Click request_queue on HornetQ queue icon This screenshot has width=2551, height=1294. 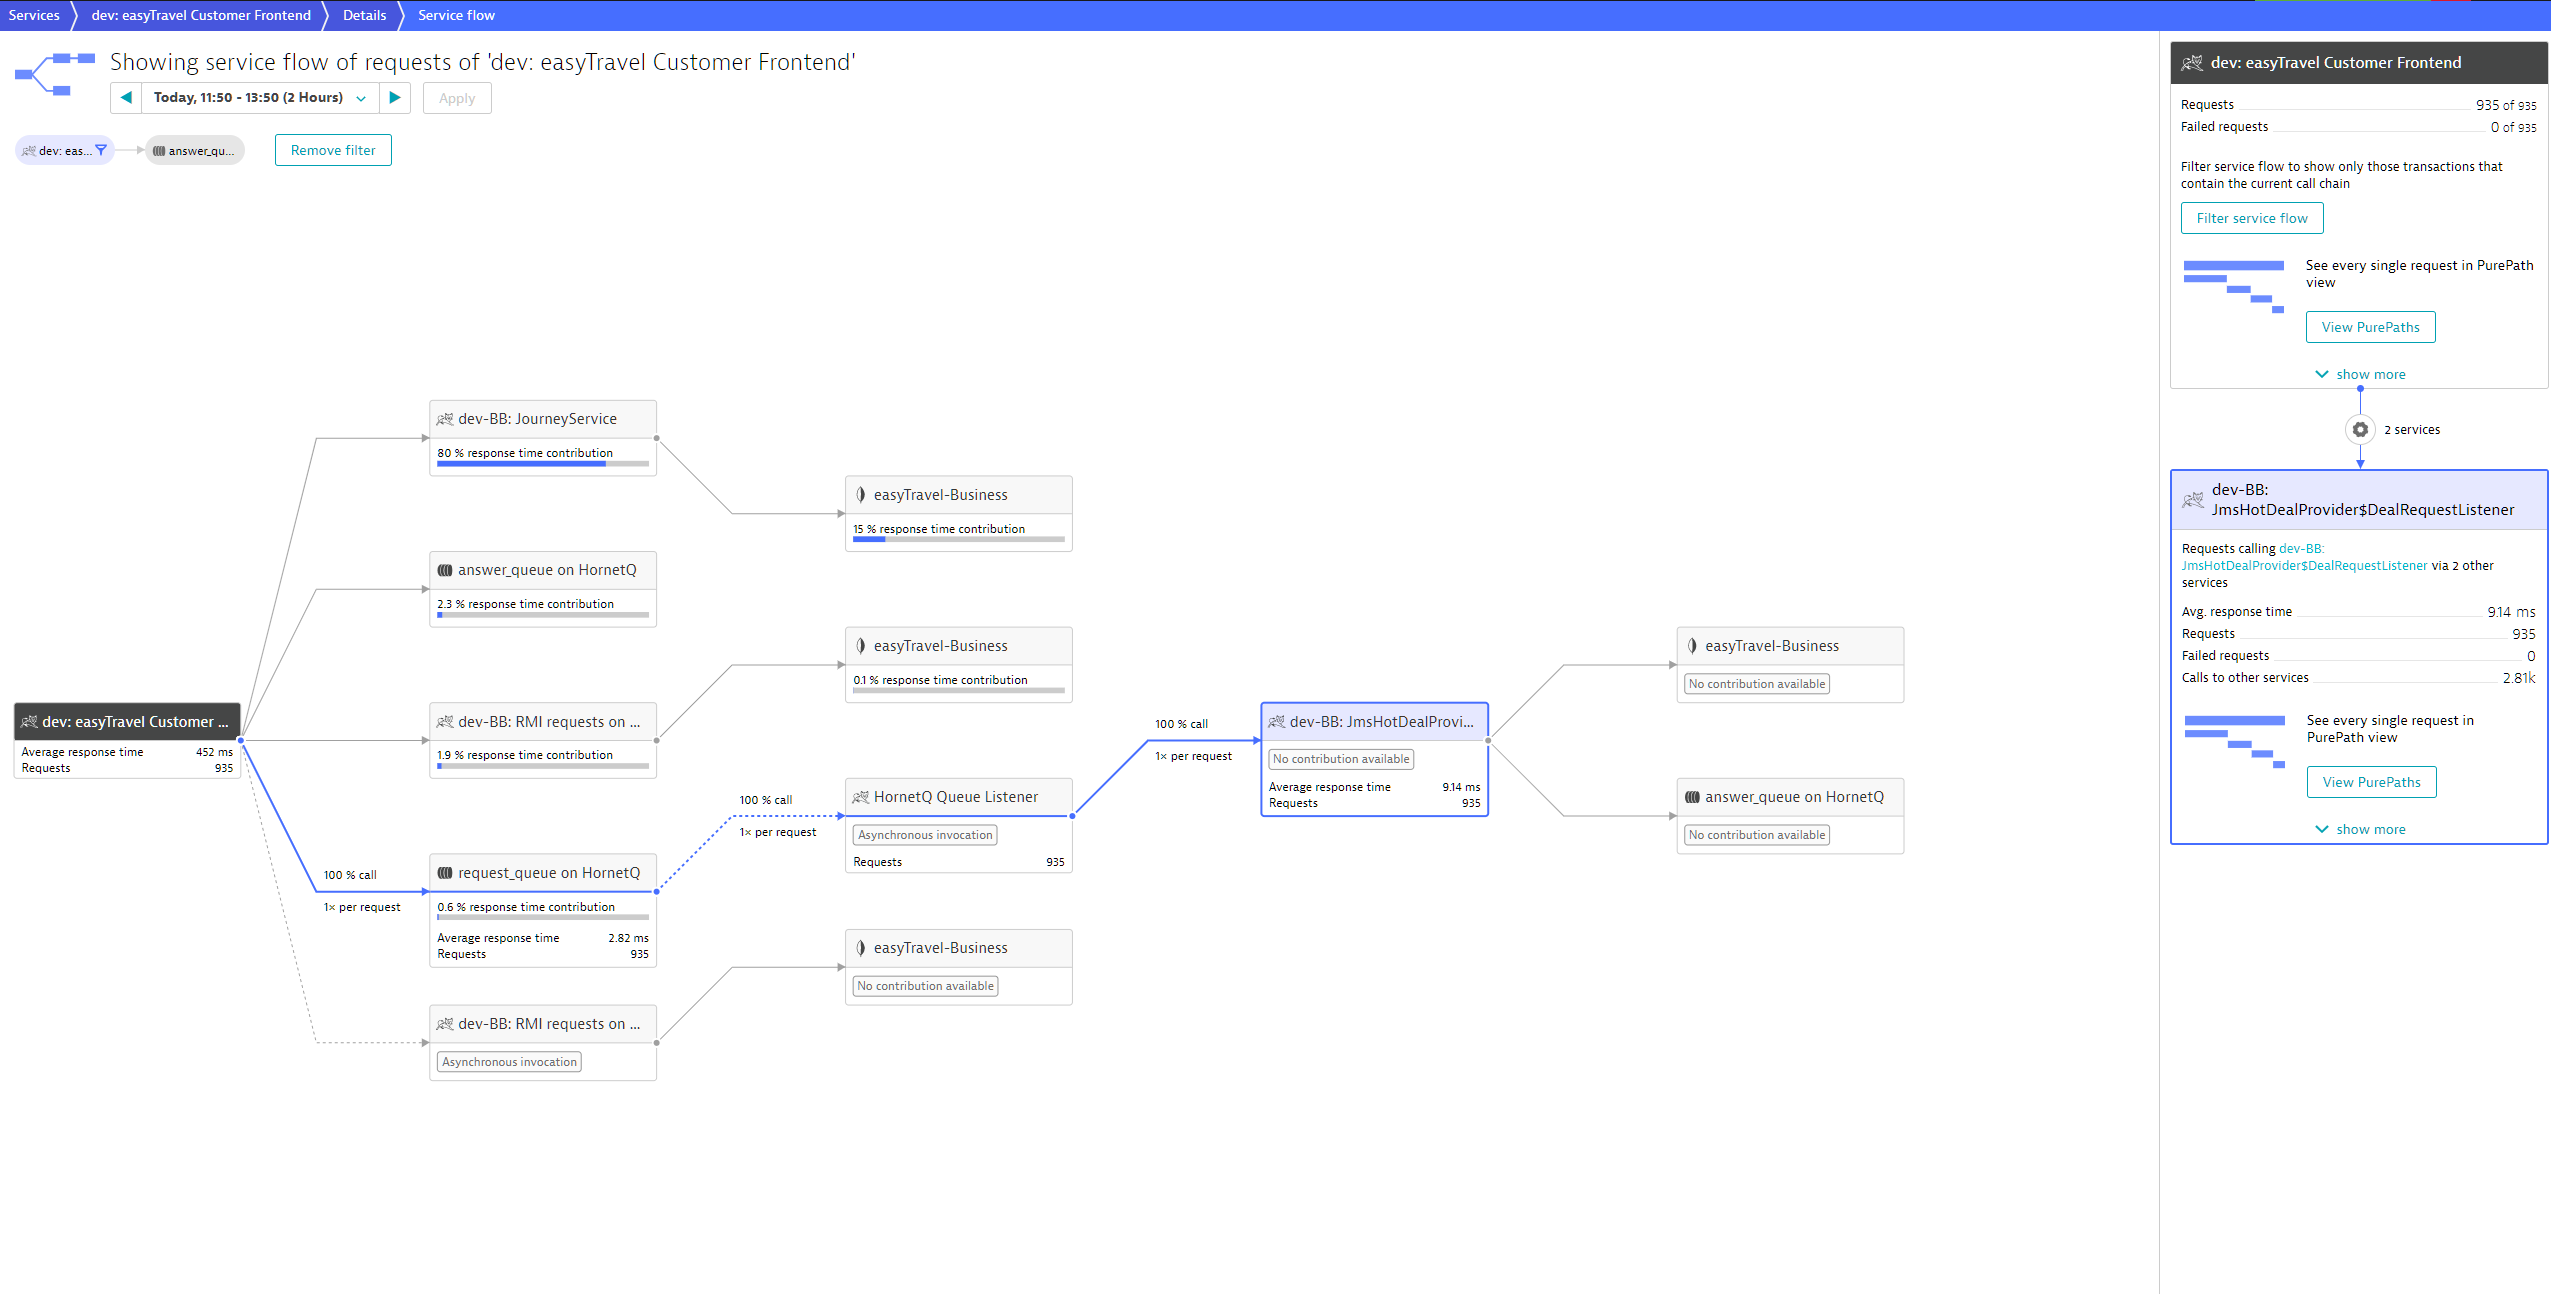point(445,873)
